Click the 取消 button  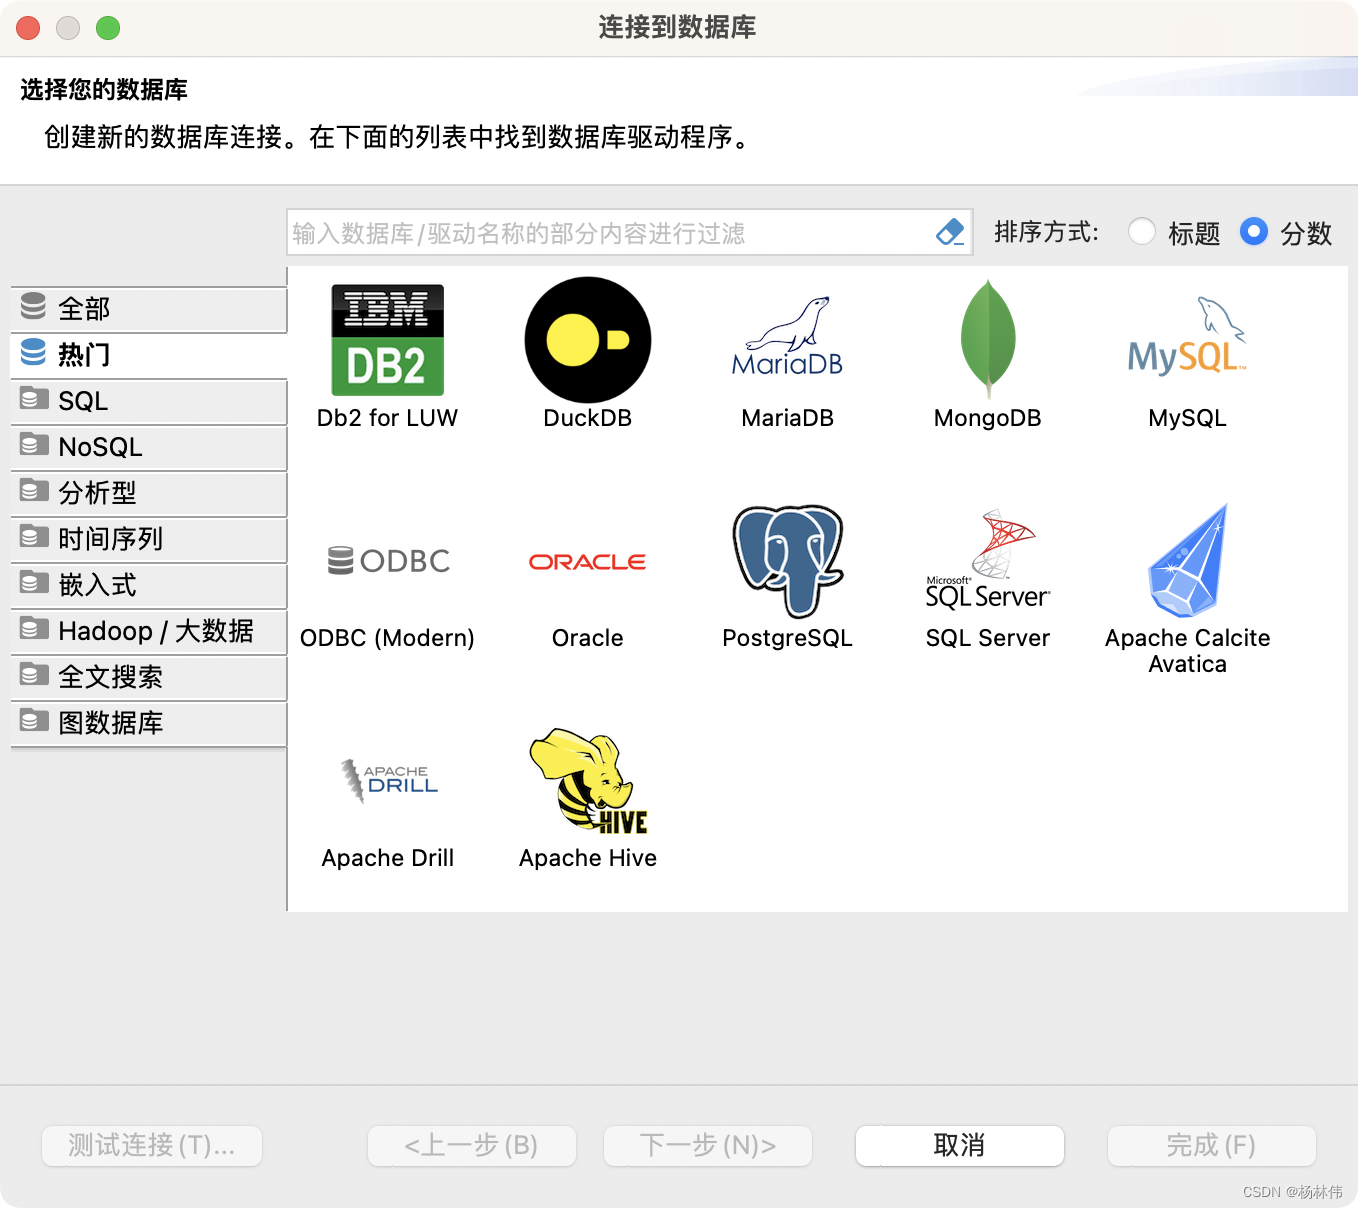[x=960, y=1146]
